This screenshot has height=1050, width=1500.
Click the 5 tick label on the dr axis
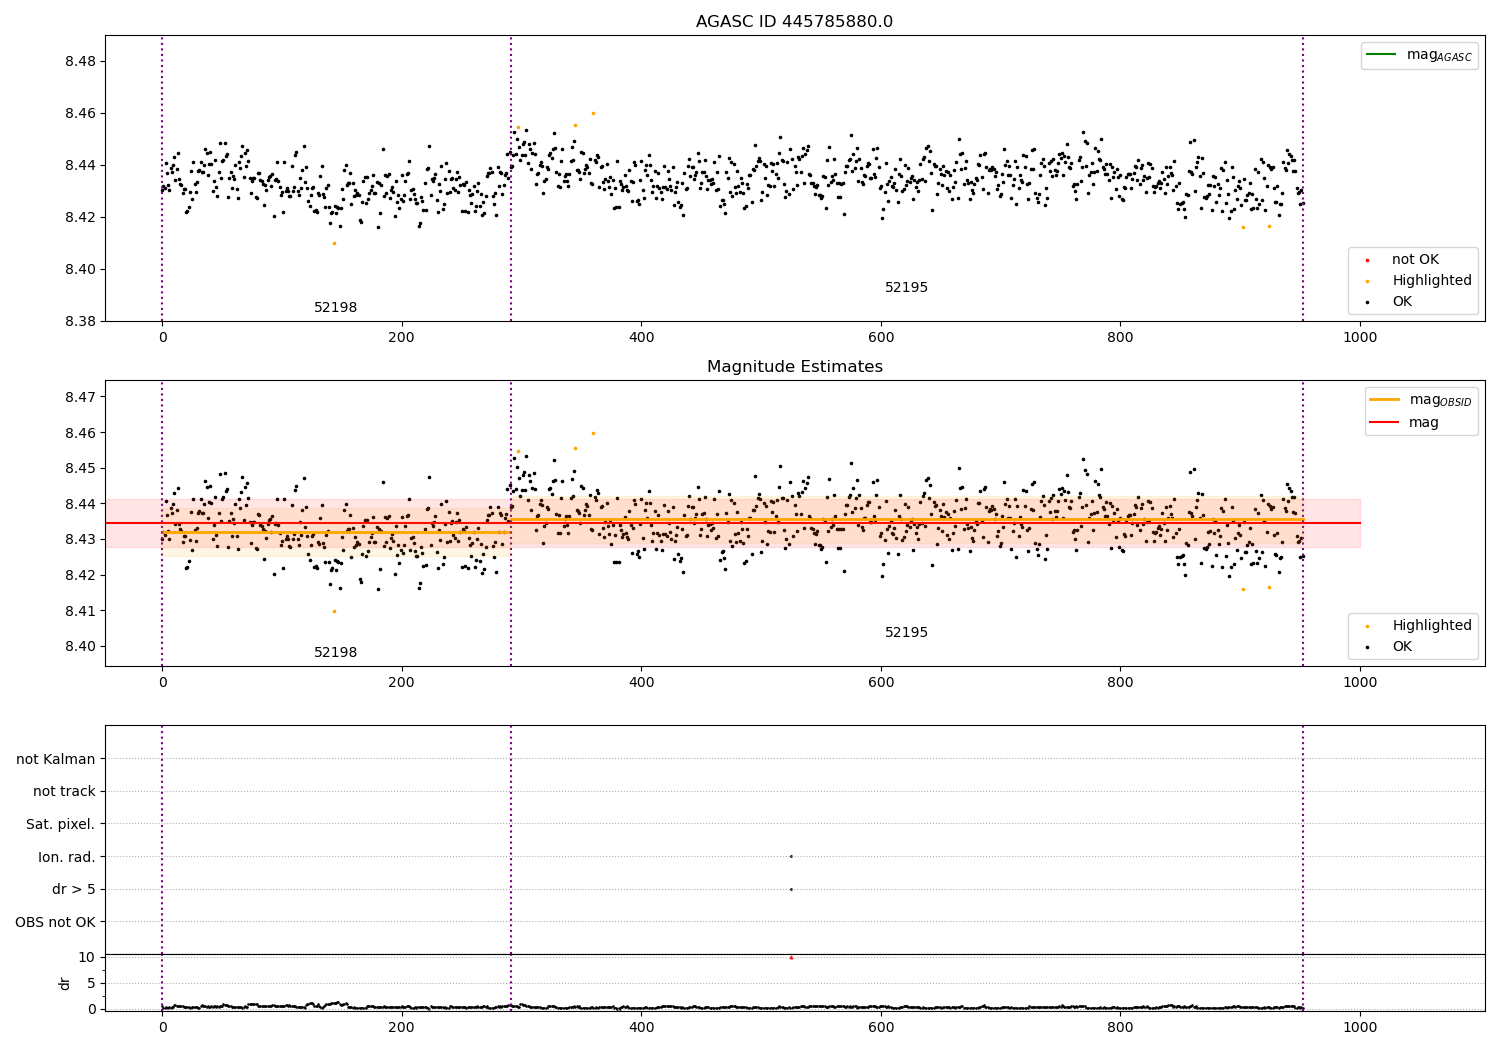tap(92, 984)
